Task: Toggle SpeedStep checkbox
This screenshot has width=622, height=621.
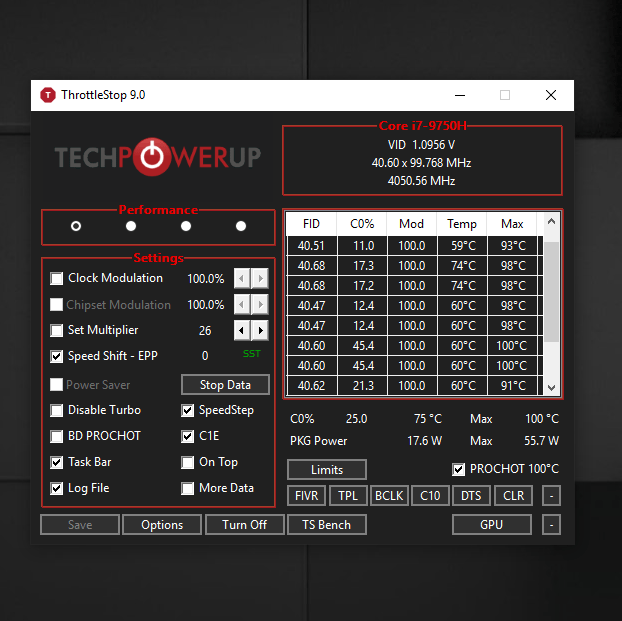Action: pos(187,410)
